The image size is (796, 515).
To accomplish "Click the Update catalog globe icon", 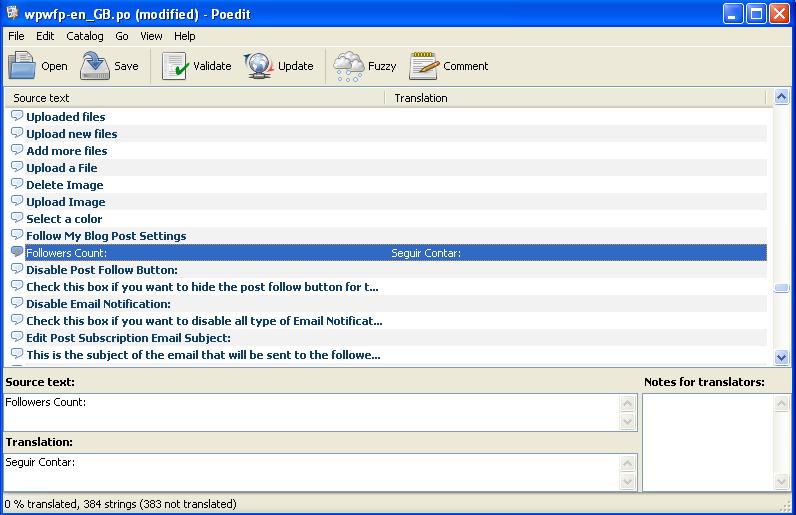I will tap(259, 66).
